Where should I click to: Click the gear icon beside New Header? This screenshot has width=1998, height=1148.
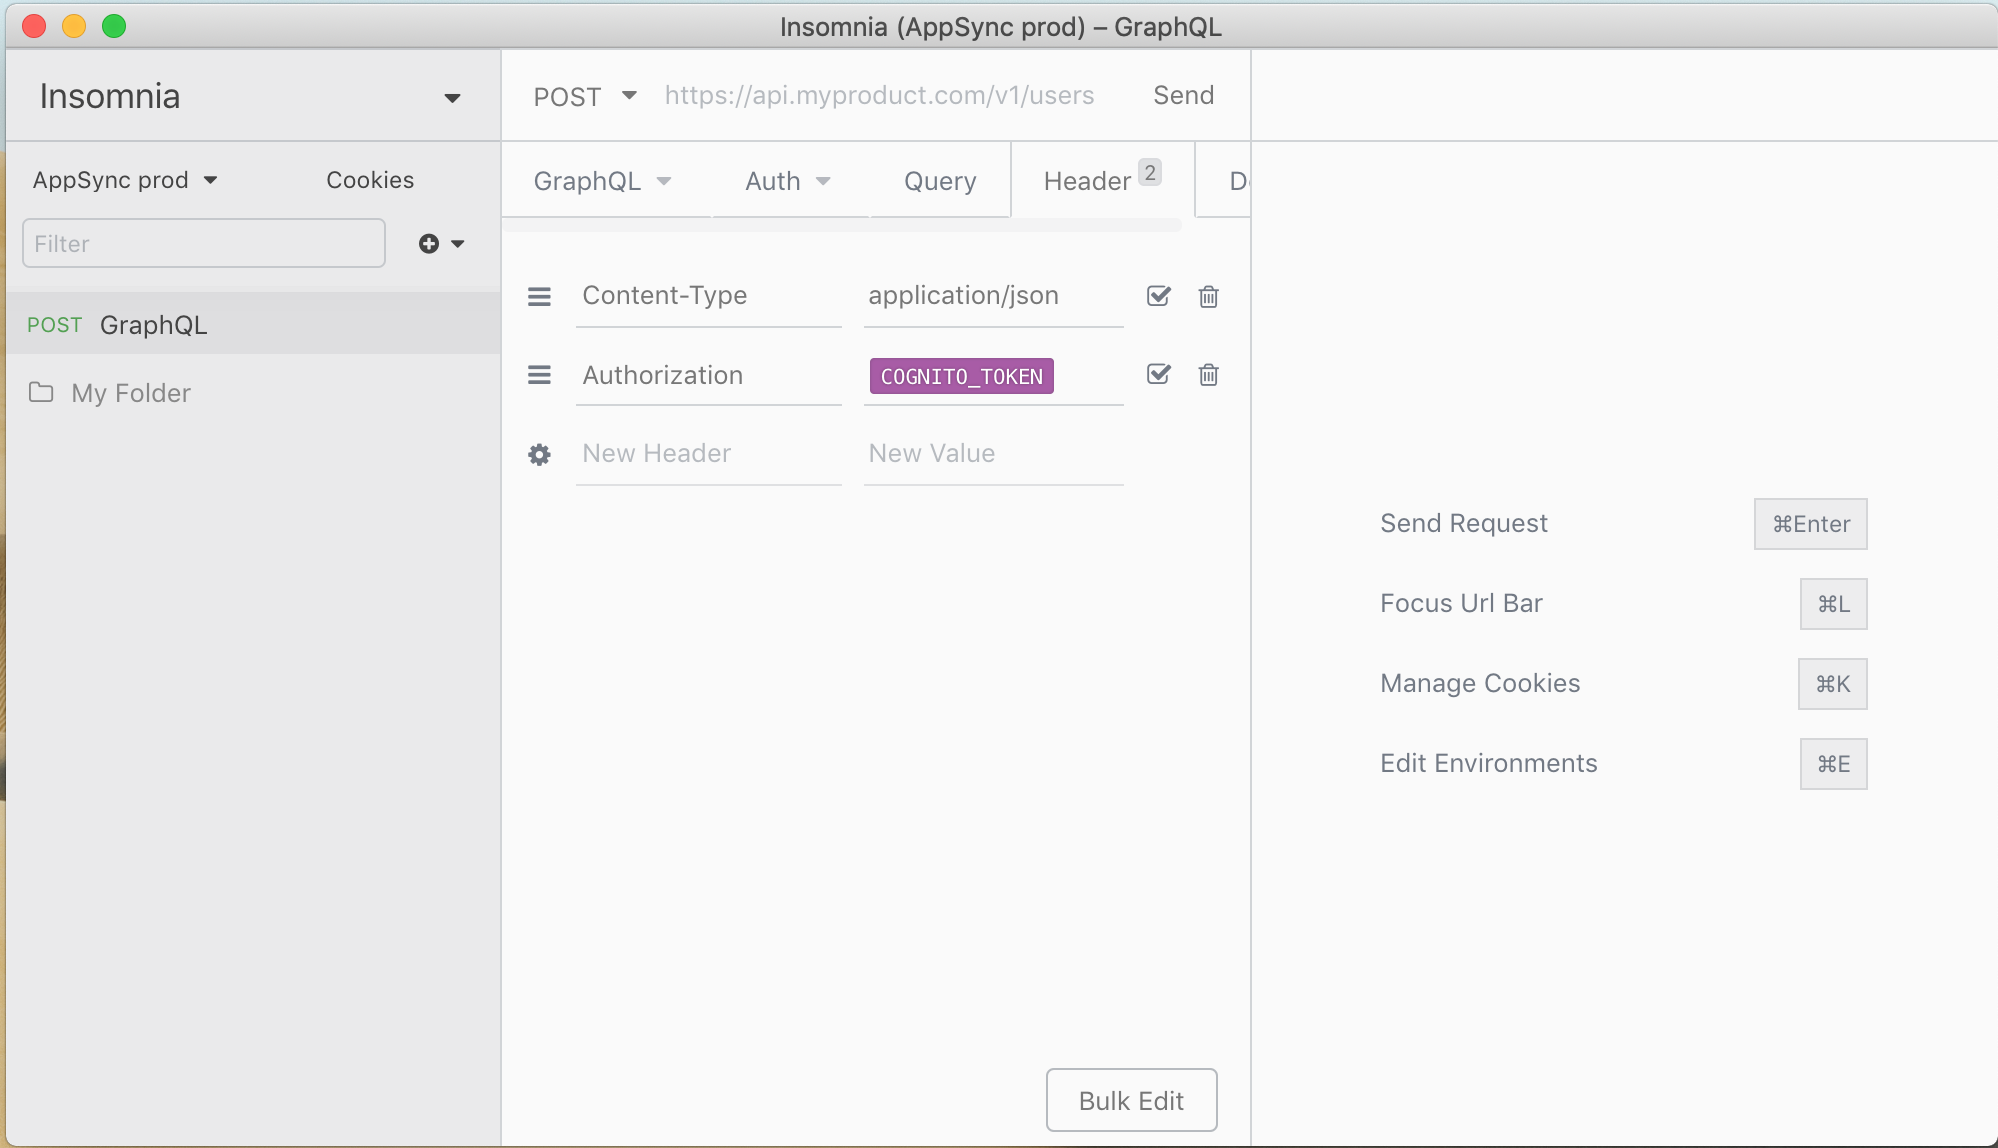pyautogui.click(x=539, y=455)
